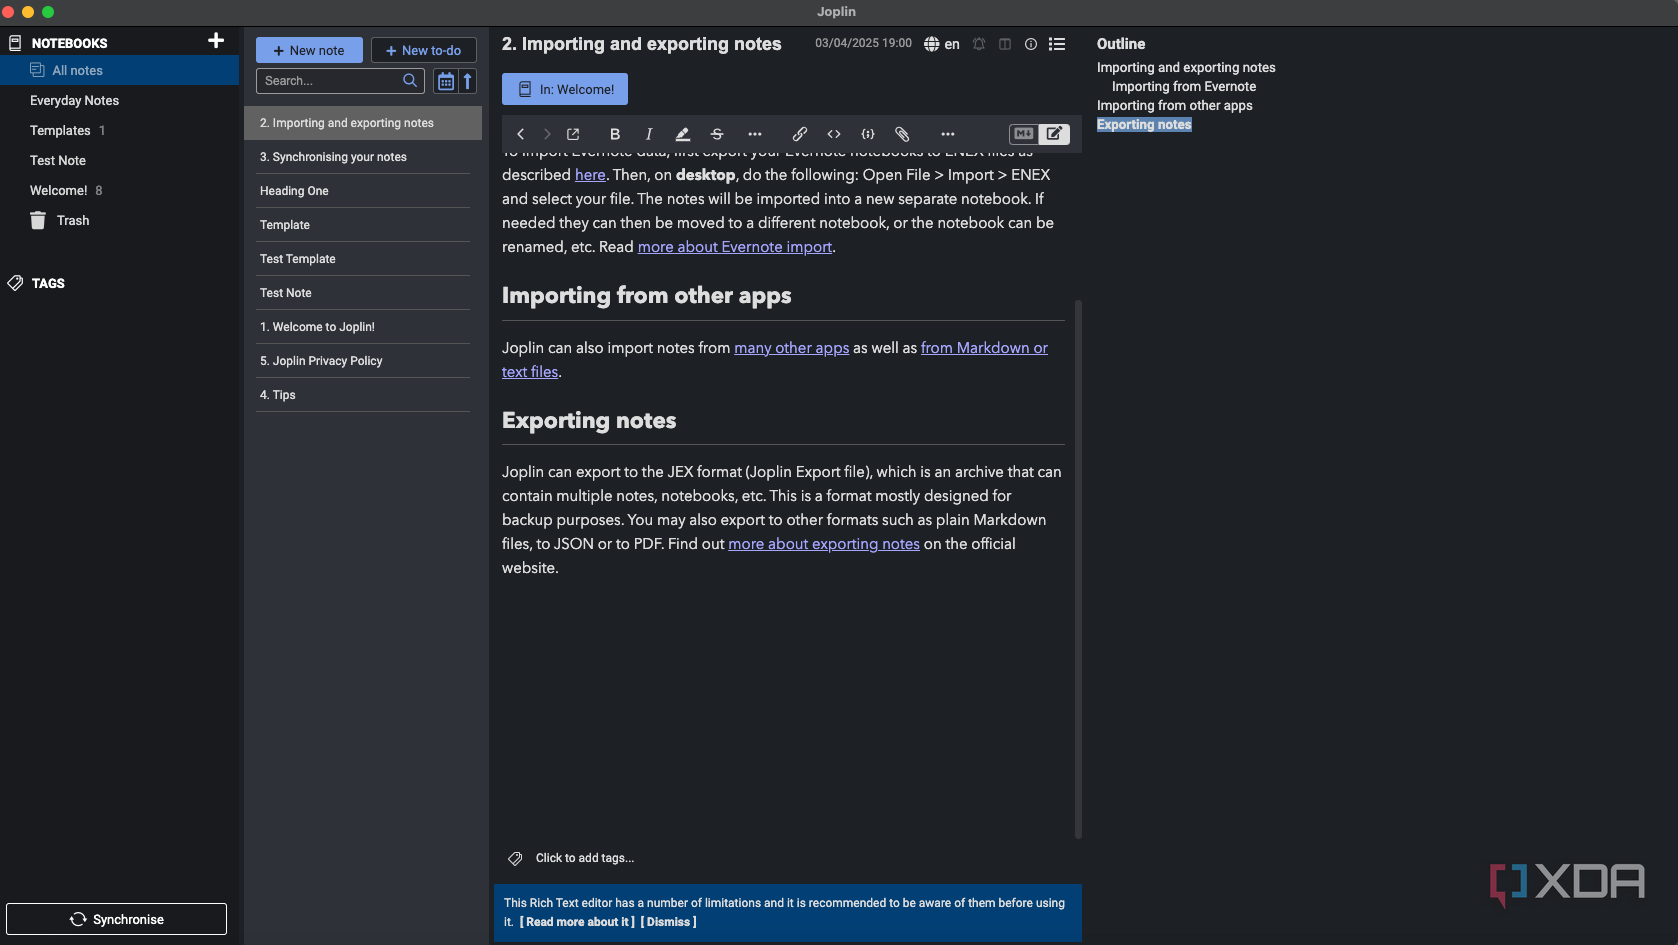Expand more formatting options after strikethrough
This screenshot has height=945, width=1678.
click(755, 134)
